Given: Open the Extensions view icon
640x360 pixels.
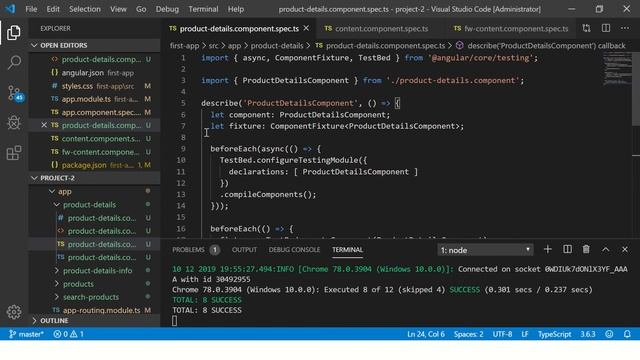Looking at the screenshot, I should coord(14,153).
